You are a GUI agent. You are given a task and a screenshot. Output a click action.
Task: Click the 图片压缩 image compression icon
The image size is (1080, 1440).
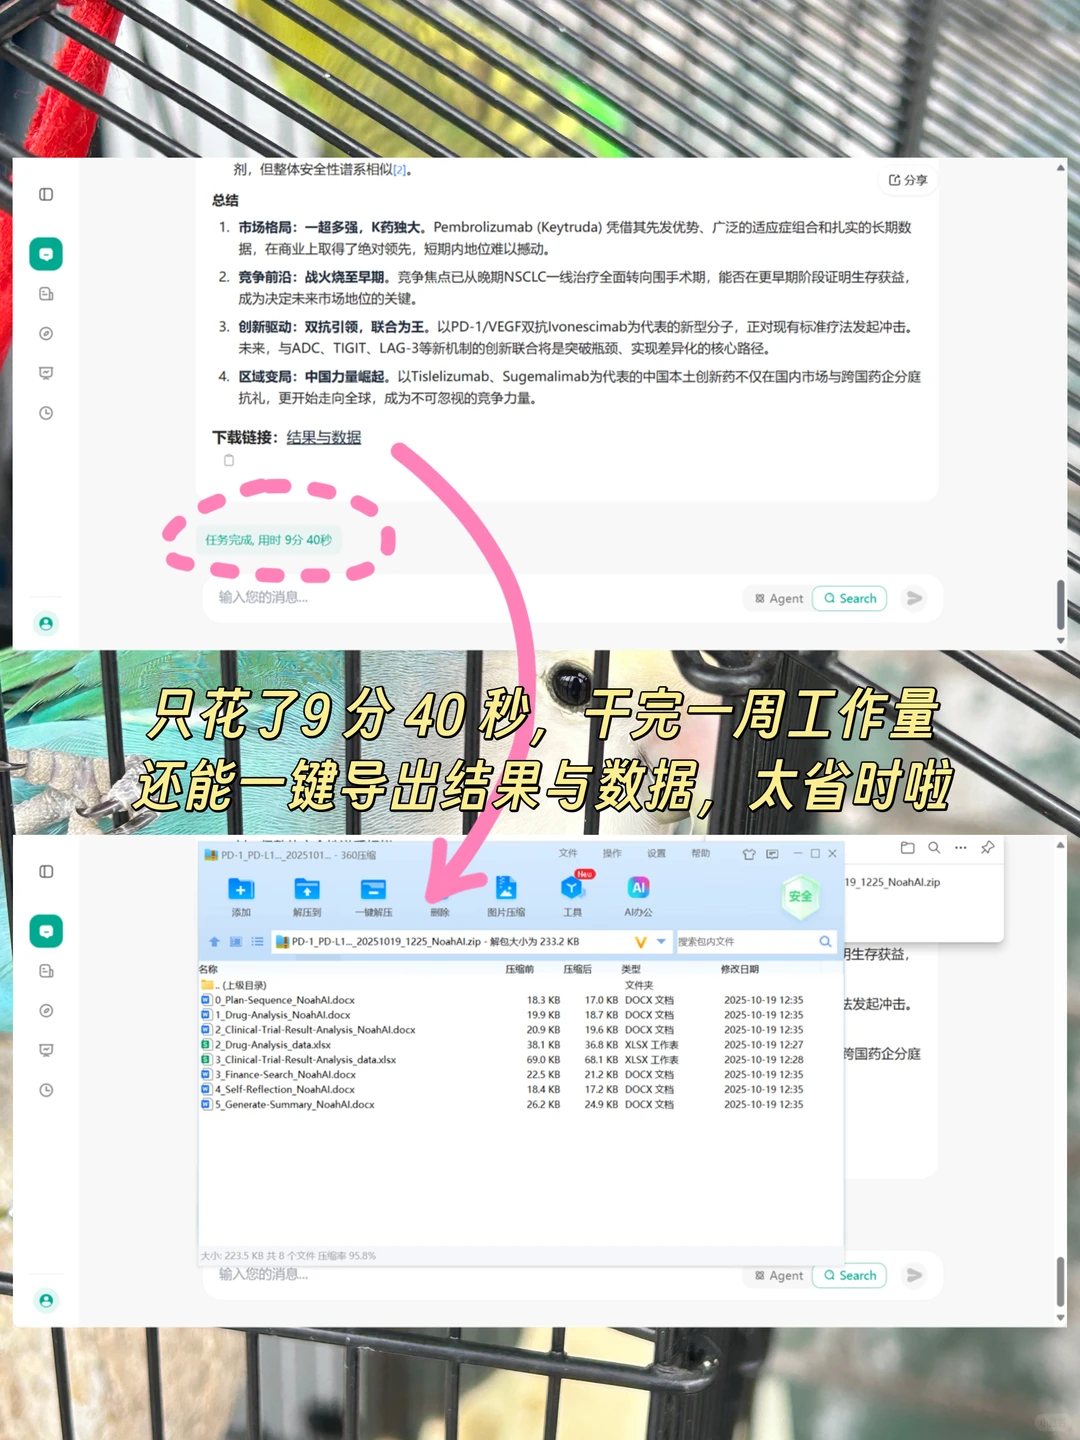click(506, 896)
